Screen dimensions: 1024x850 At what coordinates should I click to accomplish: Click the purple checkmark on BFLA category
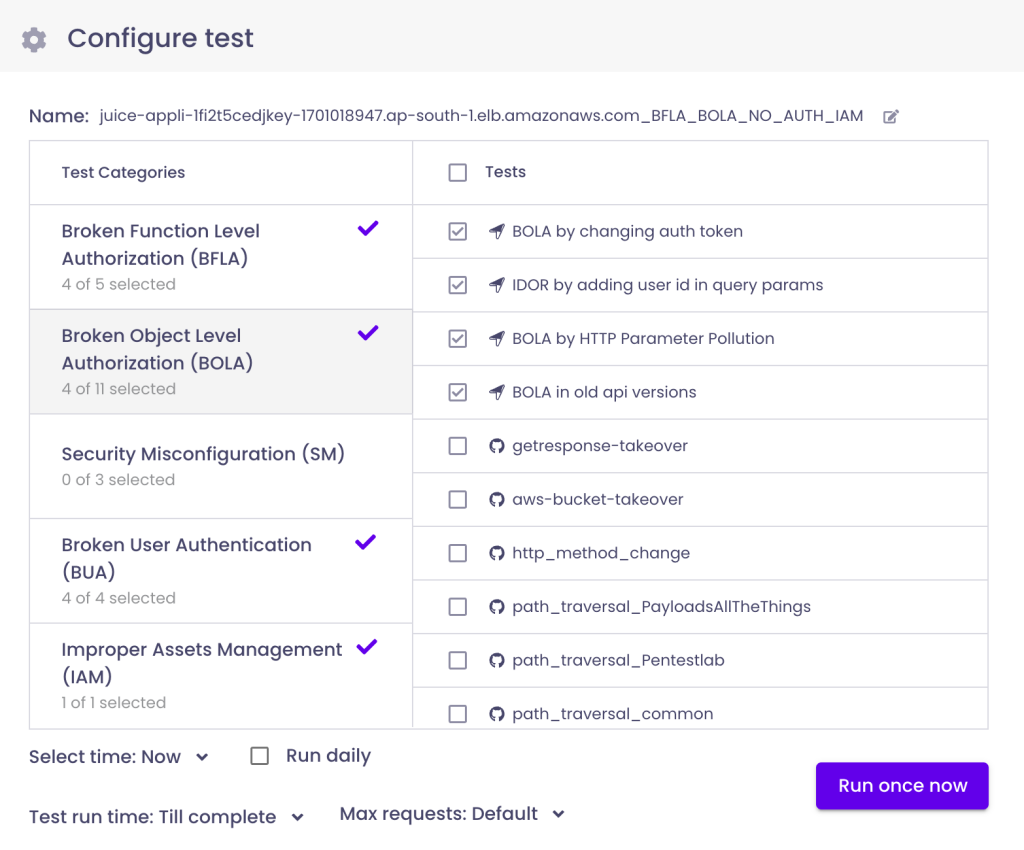(368, 229)
